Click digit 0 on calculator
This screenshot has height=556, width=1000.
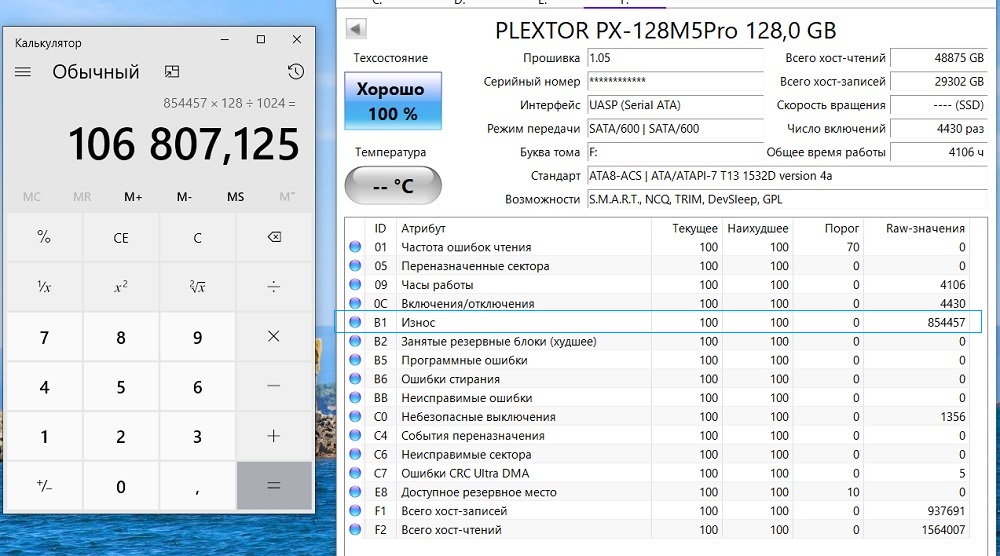(x=121, y=486)
